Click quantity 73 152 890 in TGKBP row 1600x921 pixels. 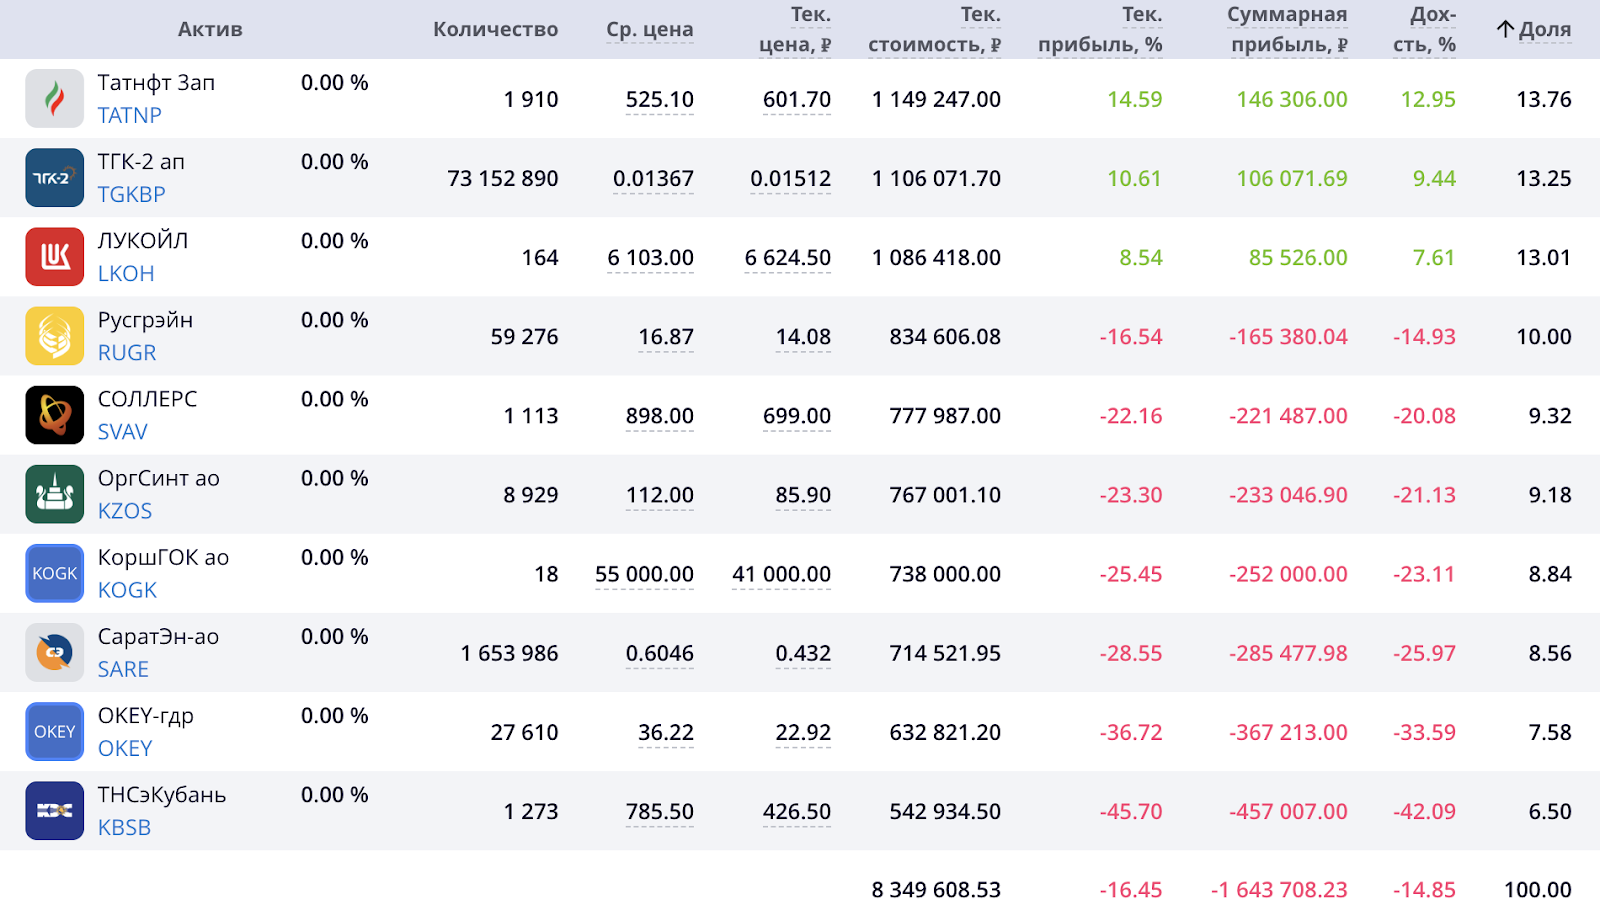click(x=503, y=178)
